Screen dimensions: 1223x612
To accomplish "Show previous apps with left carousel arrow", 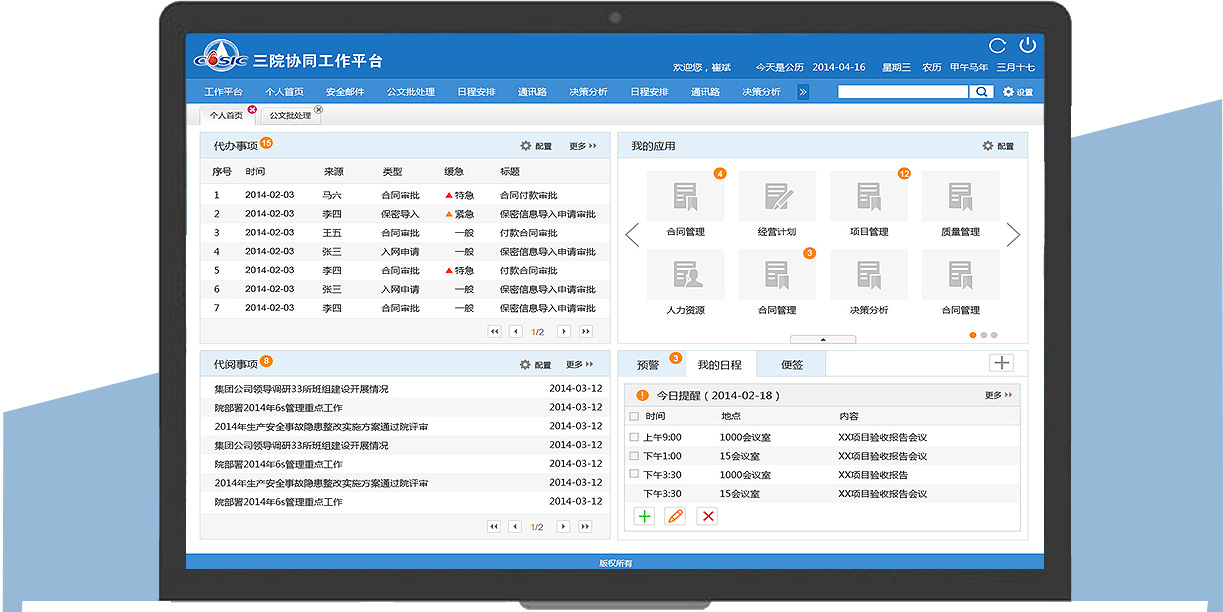I will coord(632,235).
